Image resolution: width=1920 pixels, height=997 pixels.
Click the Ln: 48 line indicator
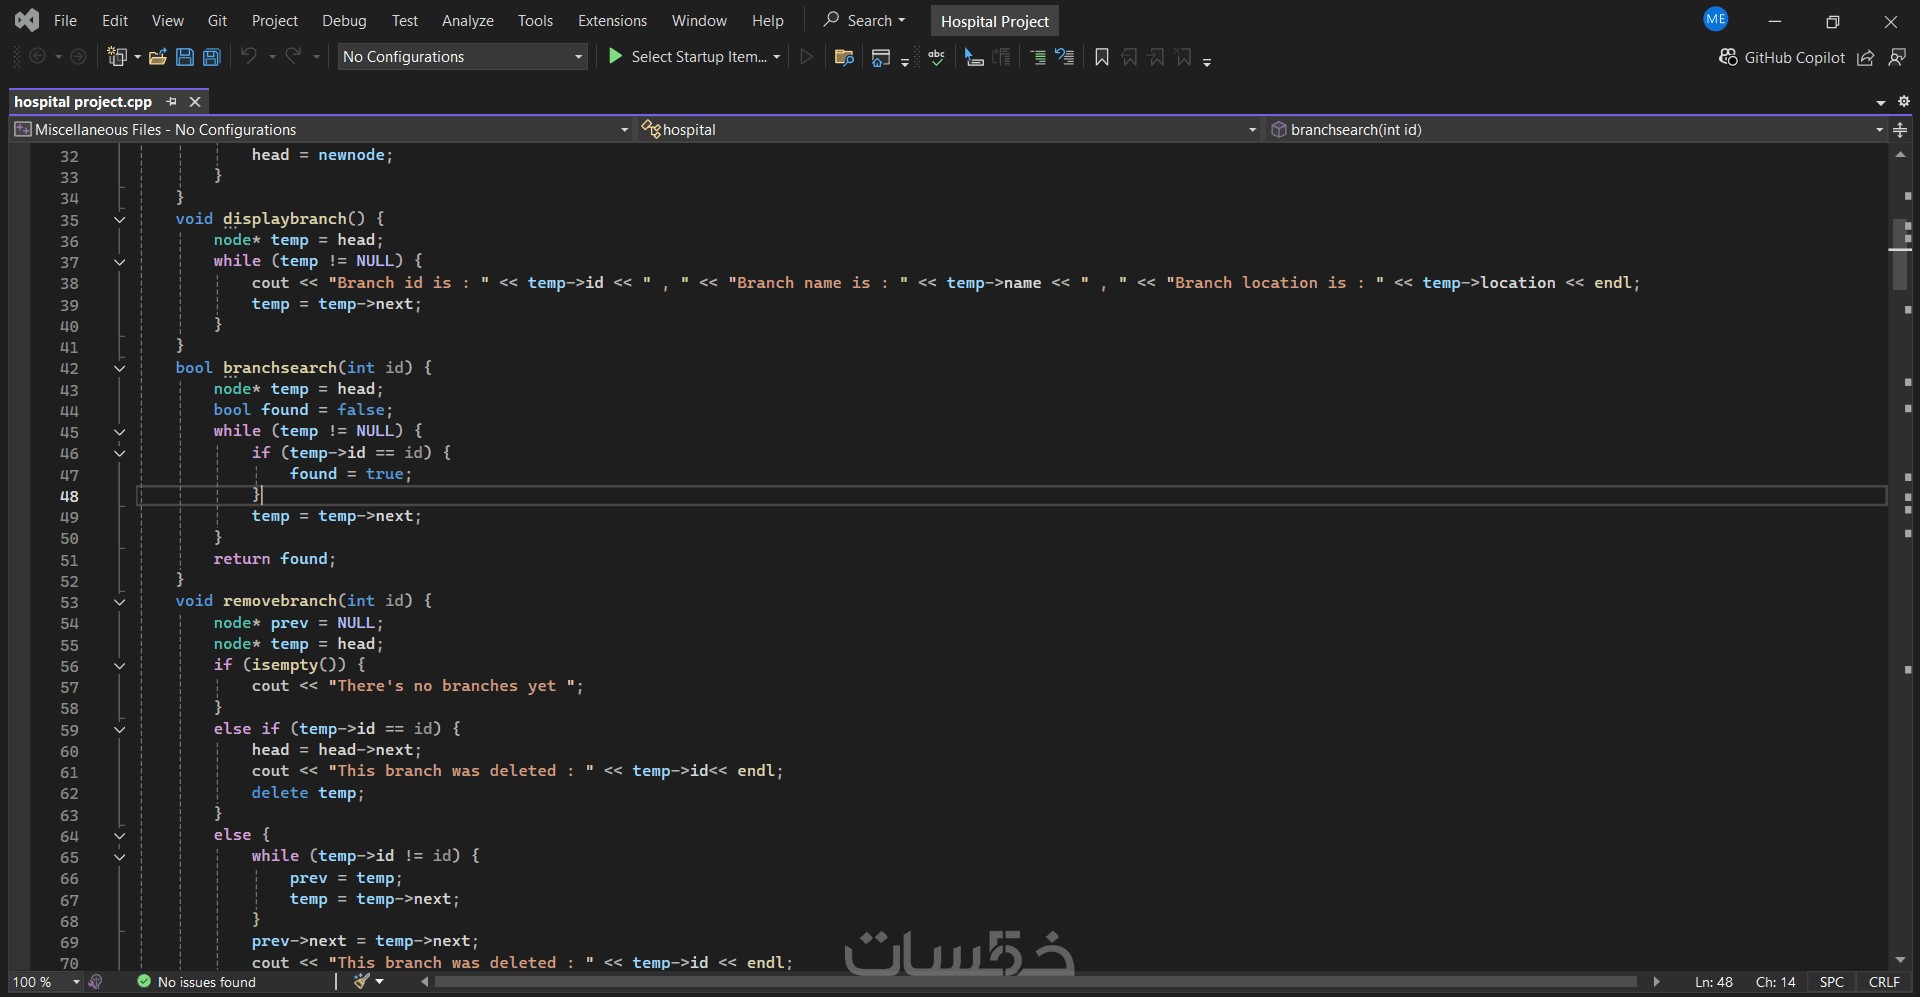point(1714,982)
